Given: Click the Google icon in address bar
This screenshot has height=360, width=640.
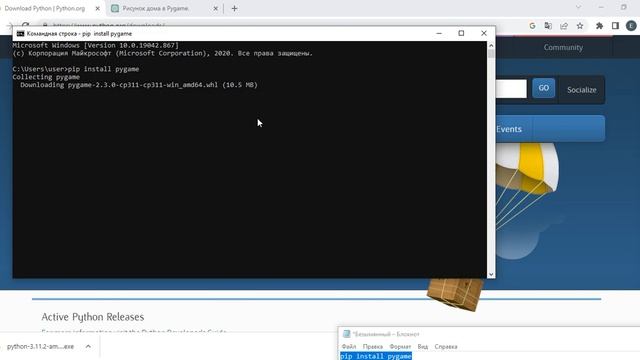Looking at the screenshot, I should pyautogui.click(x=532, y=26).
